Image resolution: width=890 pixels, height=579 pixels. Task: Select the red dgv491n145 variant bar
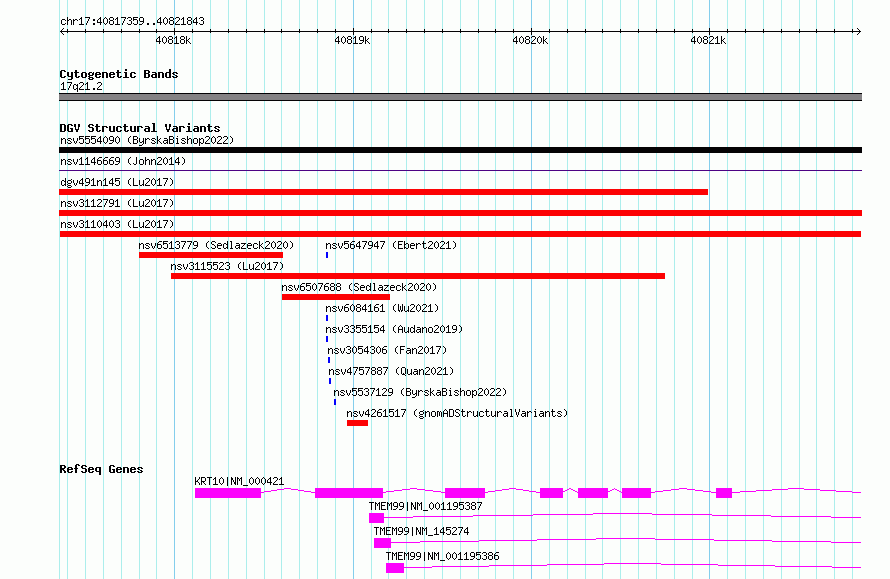pos(384,192)
